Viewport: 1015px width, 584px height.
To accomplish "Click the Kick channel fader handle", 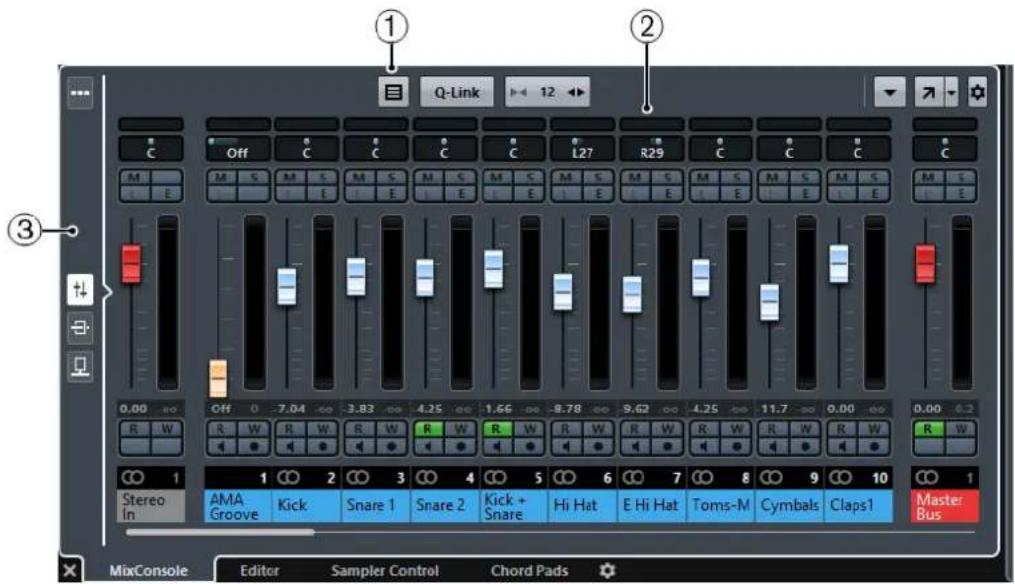I will pos(287,286).
